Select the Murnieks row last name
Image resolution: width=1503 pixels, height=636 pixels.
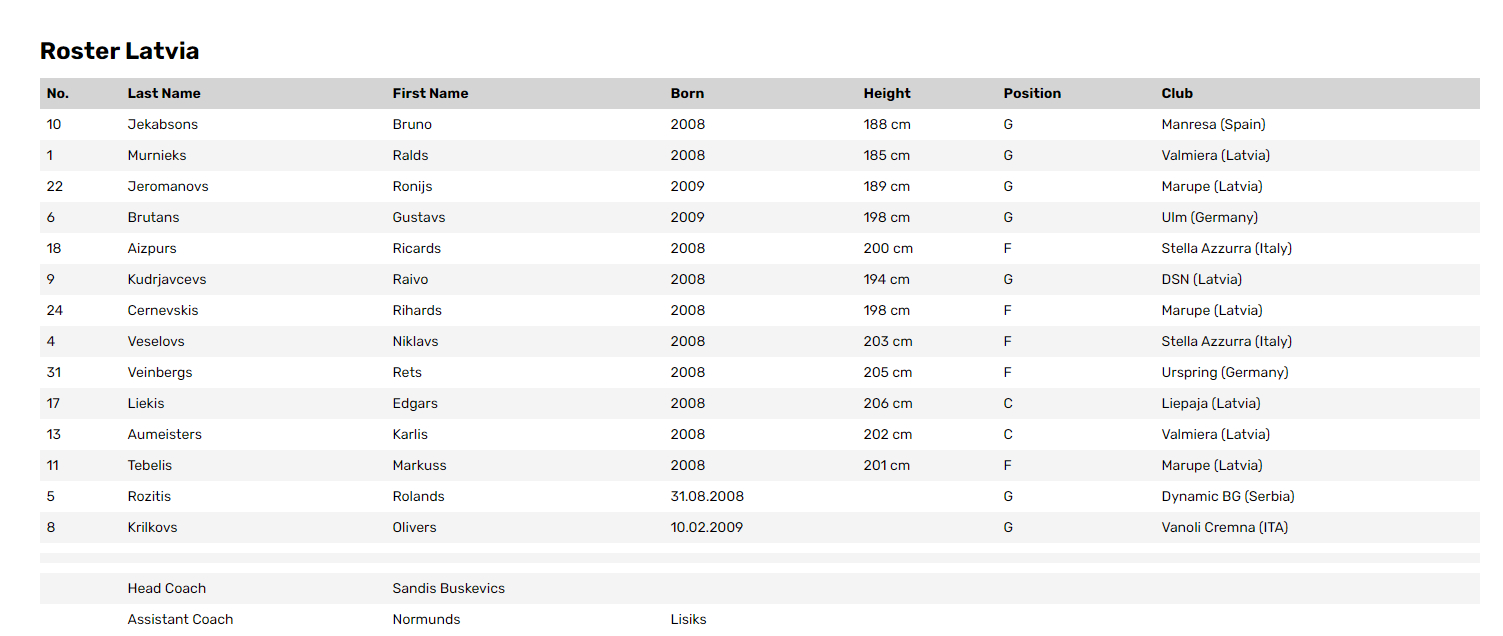[157, 155]
